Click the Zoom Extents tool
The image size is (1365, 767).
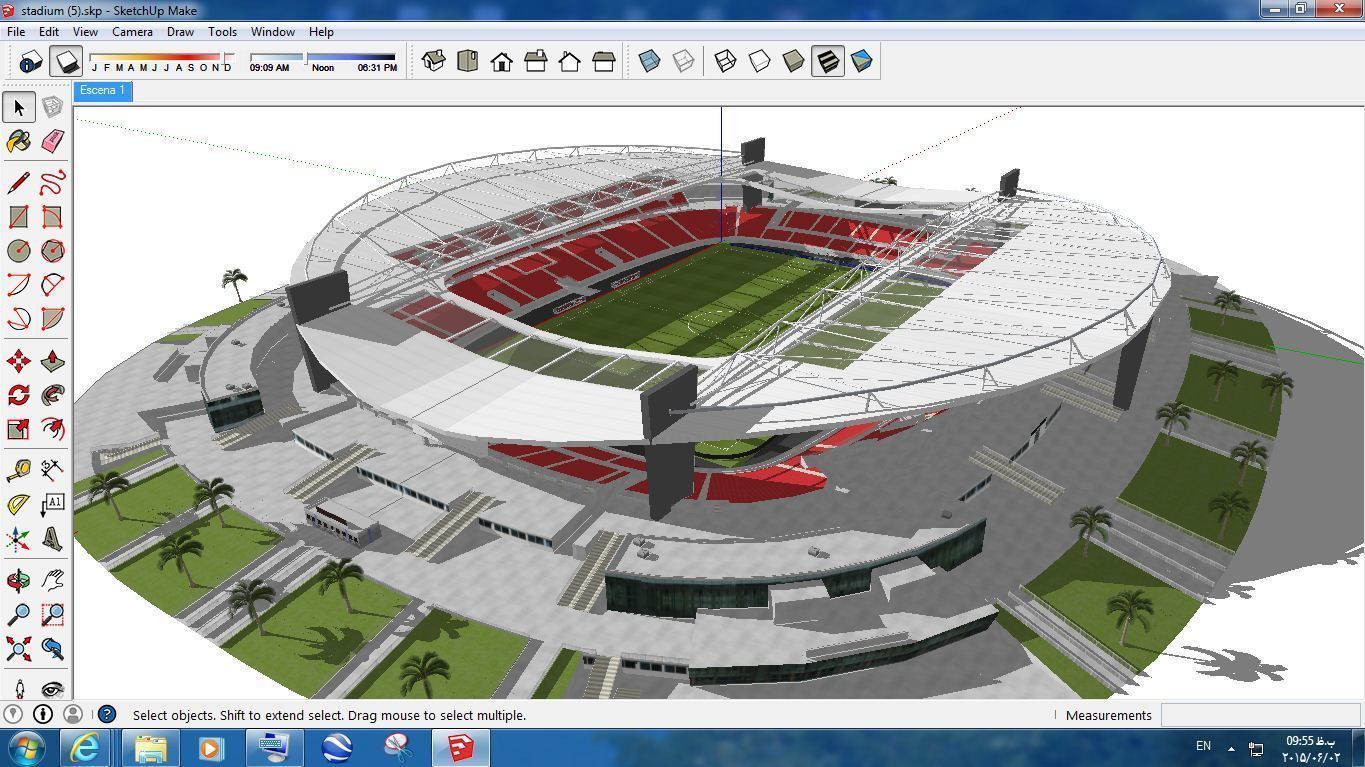click(x=19, y=649)
